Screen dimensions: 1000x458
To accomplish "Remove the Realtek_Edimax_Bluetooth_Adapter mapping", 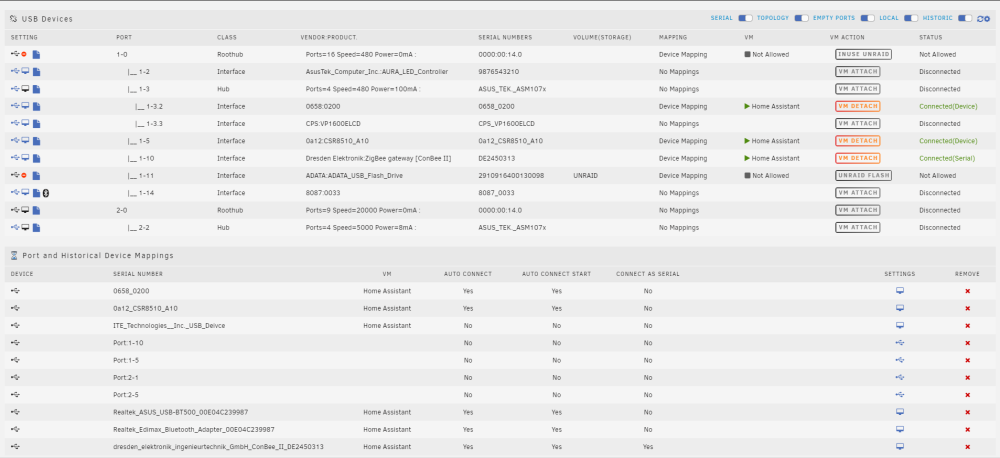I will pyautogui.click(x=967, y=429).
